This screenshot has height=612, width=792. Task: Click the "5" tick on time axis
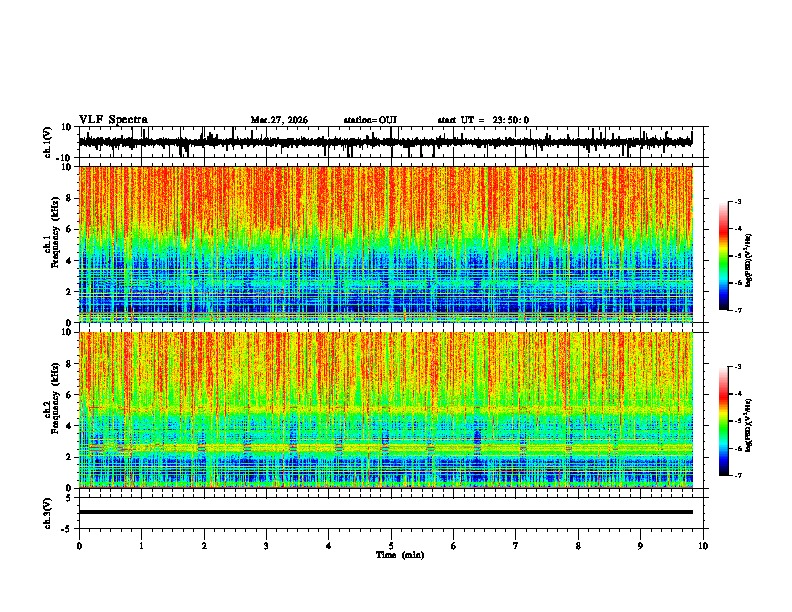(391, 546)
